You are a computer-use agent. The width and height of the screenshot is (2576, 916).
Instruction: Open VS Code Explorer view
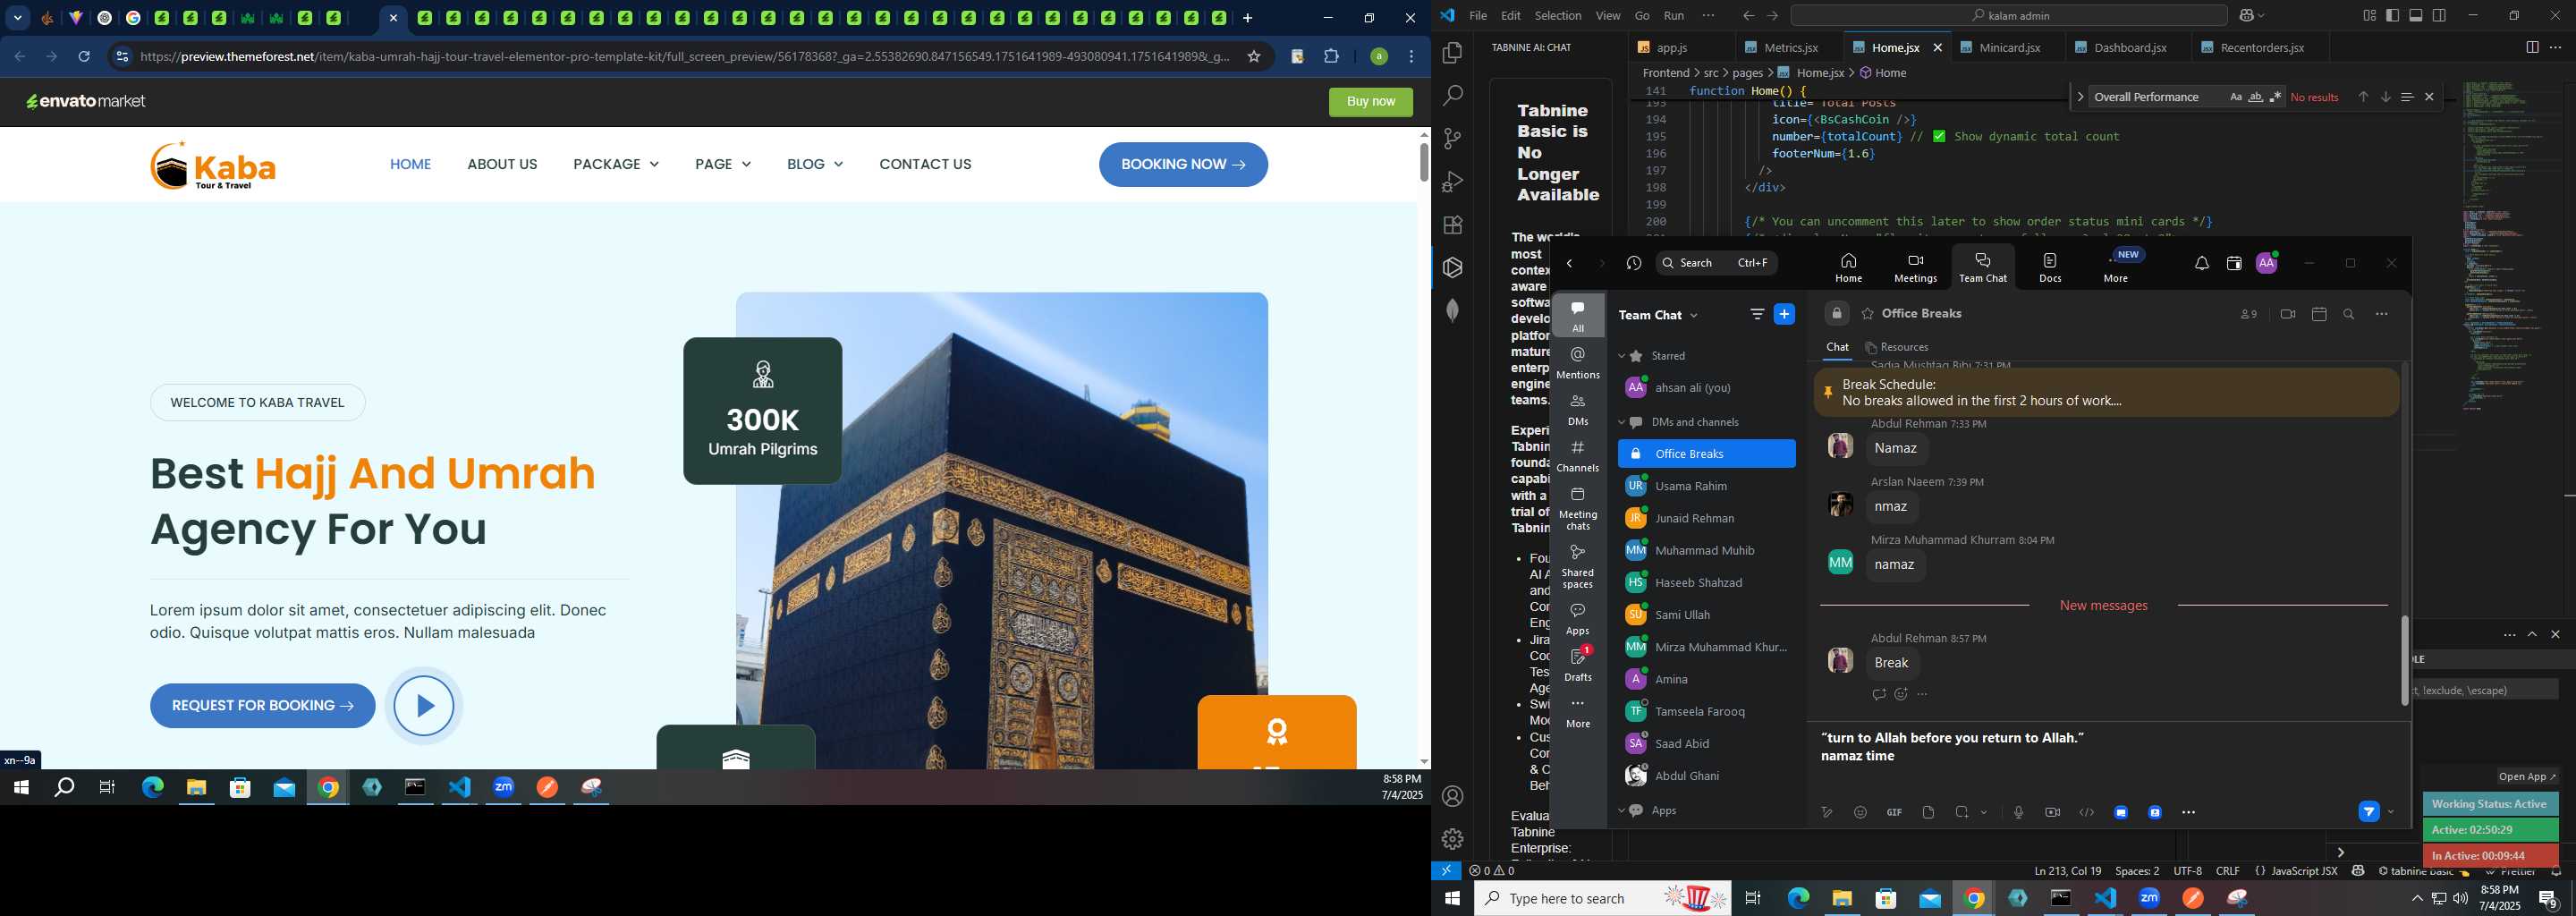pyautogui.click(x=1452, y=53)
